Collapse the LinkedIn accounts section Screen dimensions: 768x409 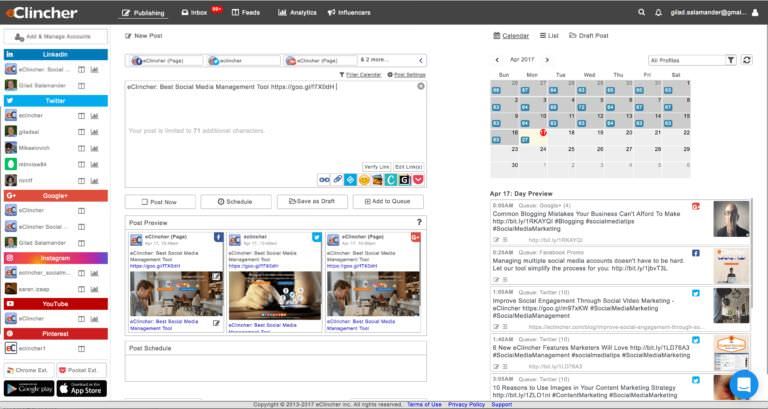pos(56,54)
